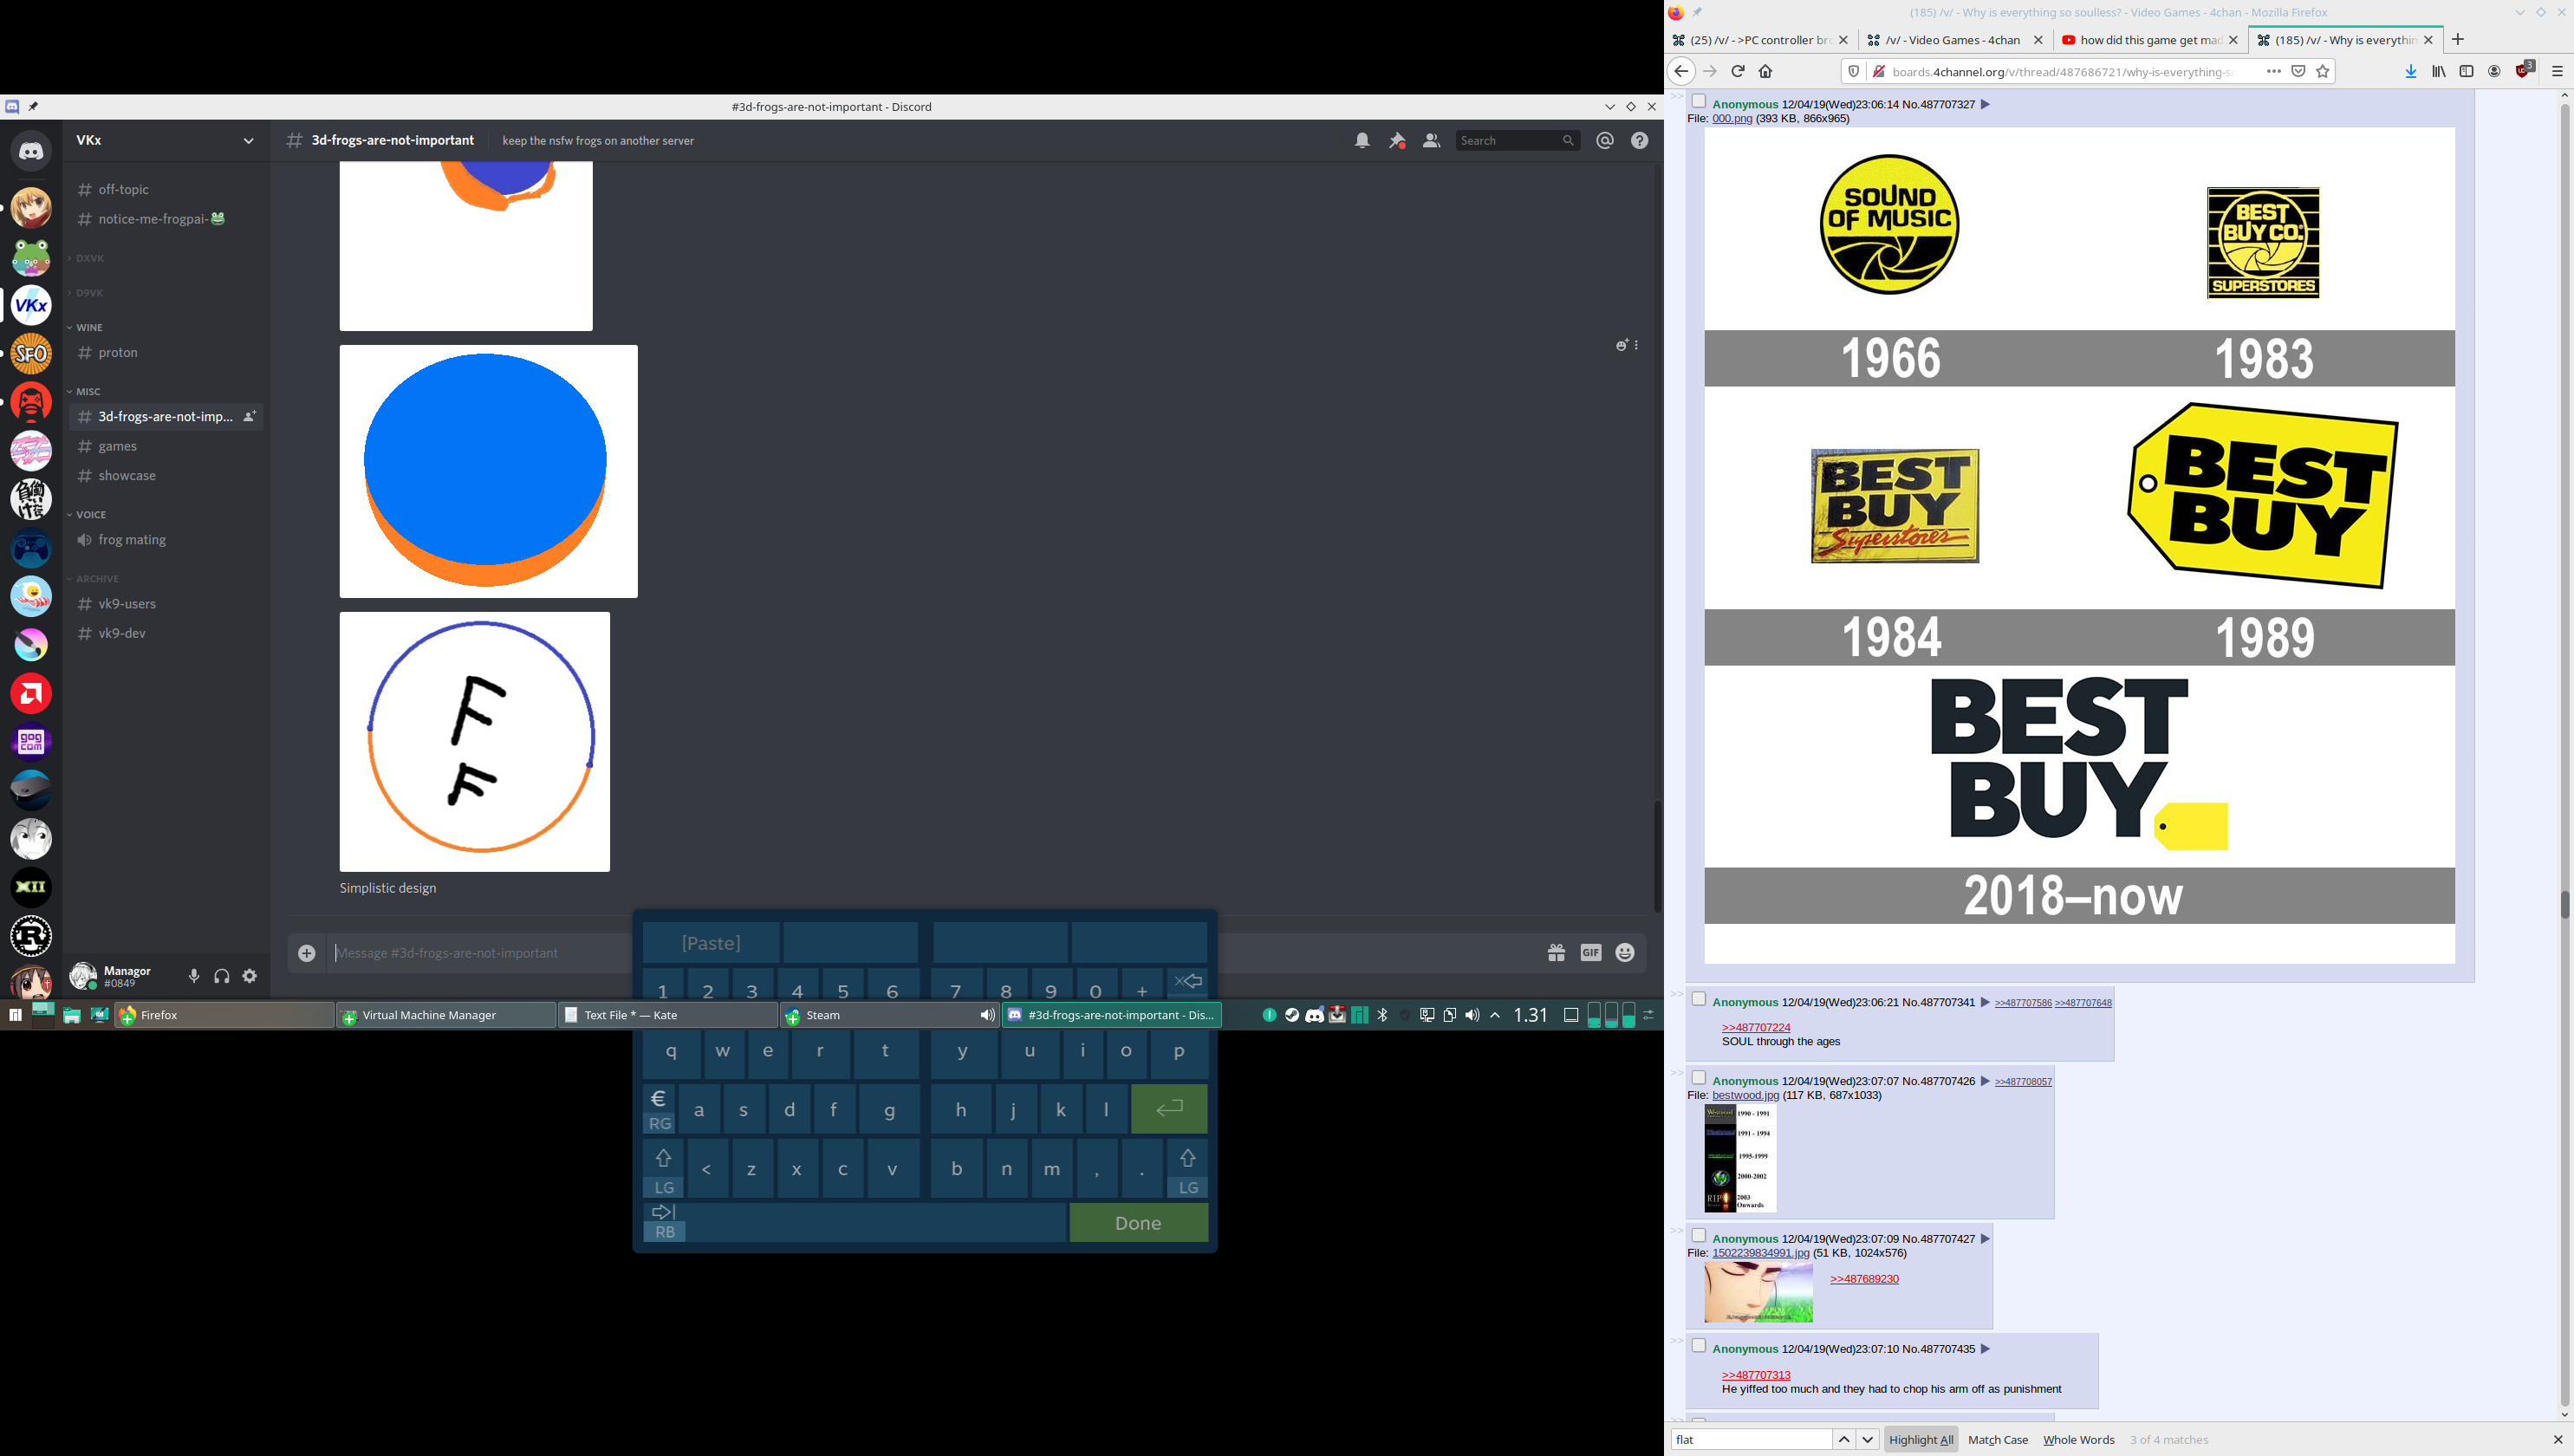Viewport: 2574px width, 1456px height.
Task: Open the volume icon in system tray
Action: click(x=1472, y=1015)
